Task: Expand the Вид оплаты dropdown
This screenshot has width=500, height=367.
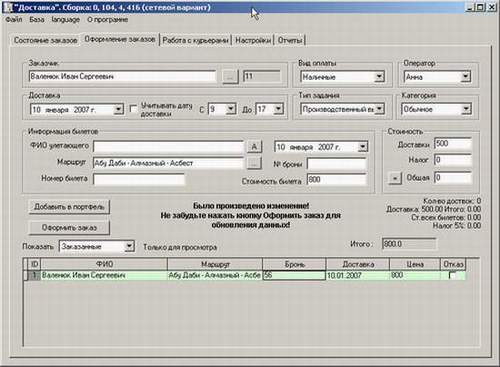Action: point(379,77)
